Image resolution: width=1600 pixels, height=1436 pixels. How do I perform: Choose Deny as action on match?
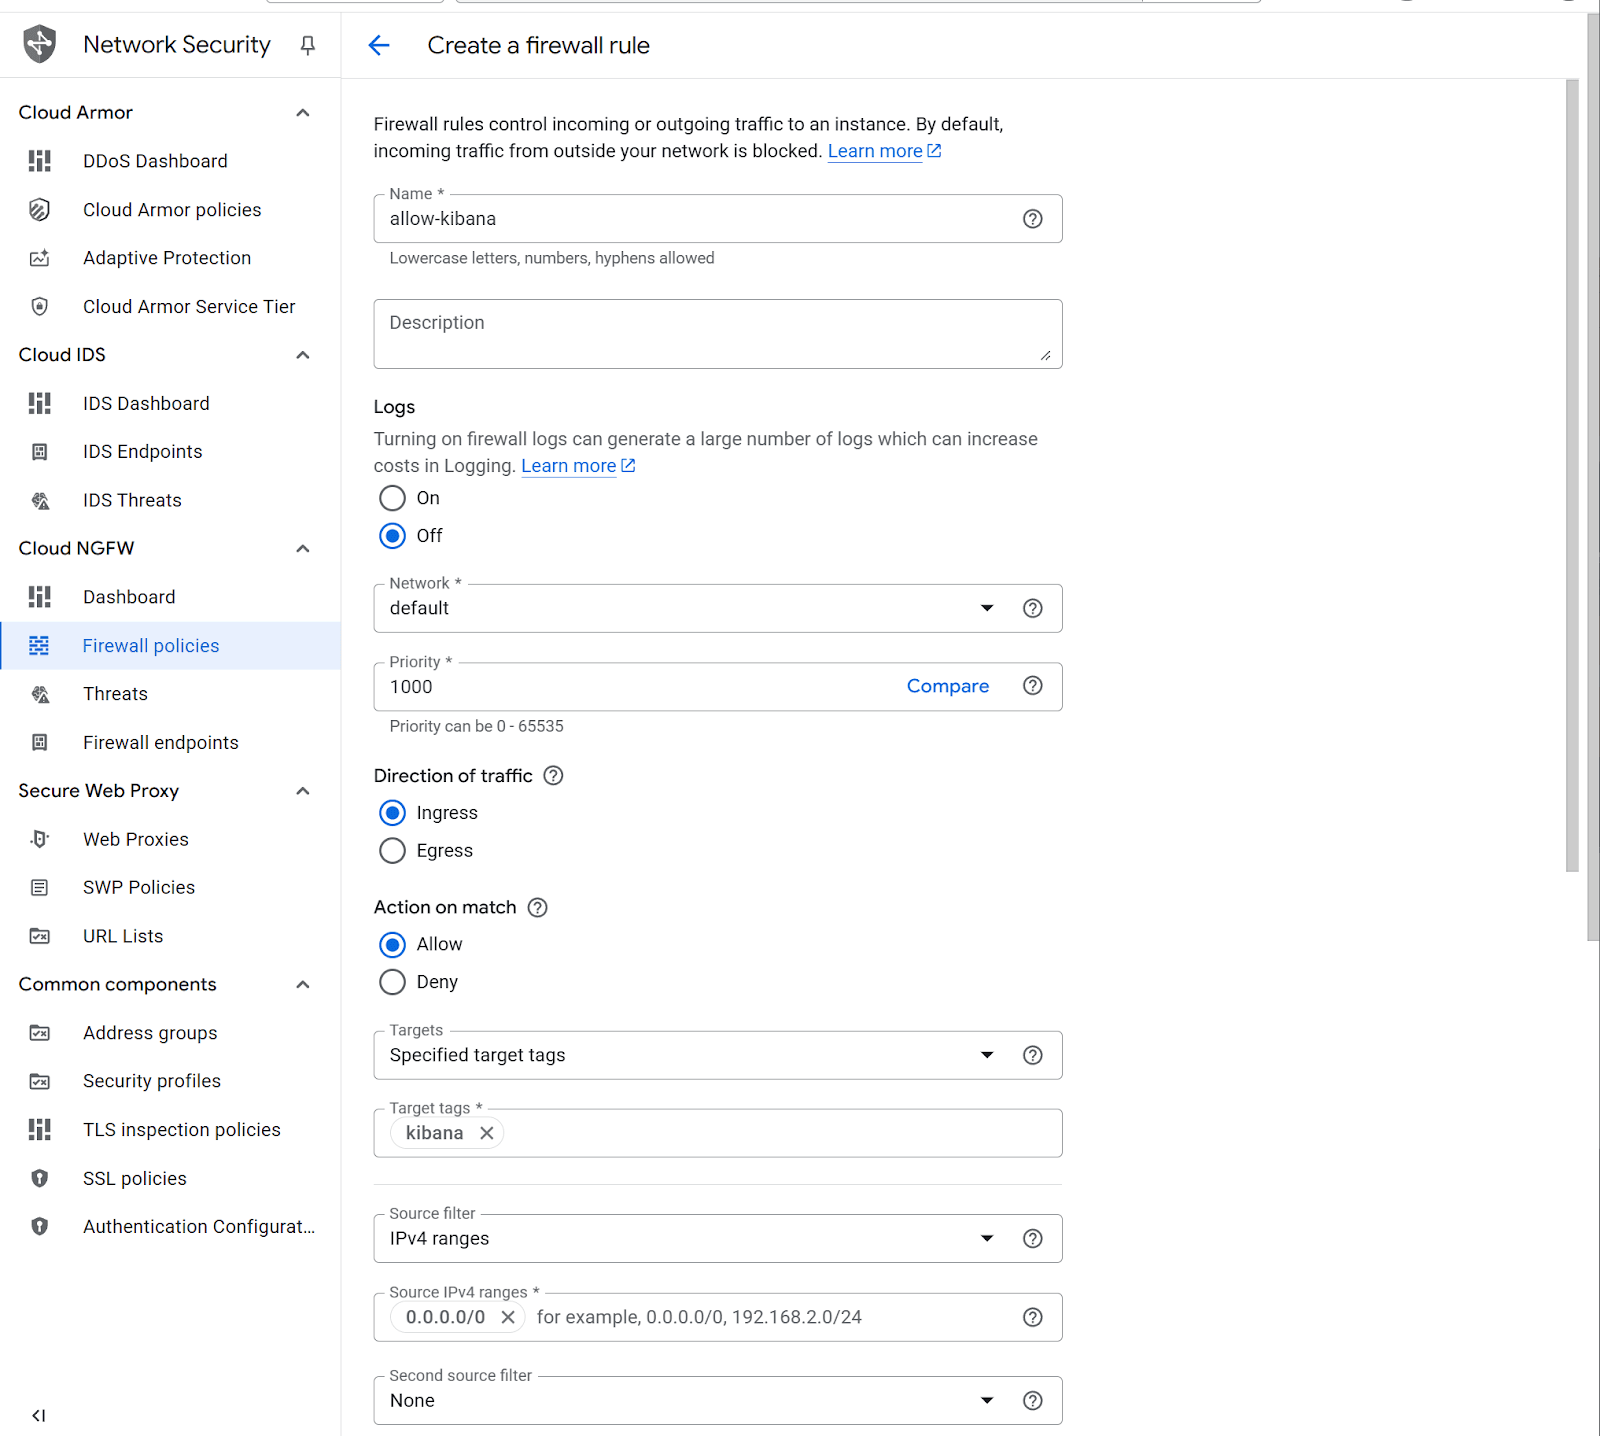click(393, 982)
